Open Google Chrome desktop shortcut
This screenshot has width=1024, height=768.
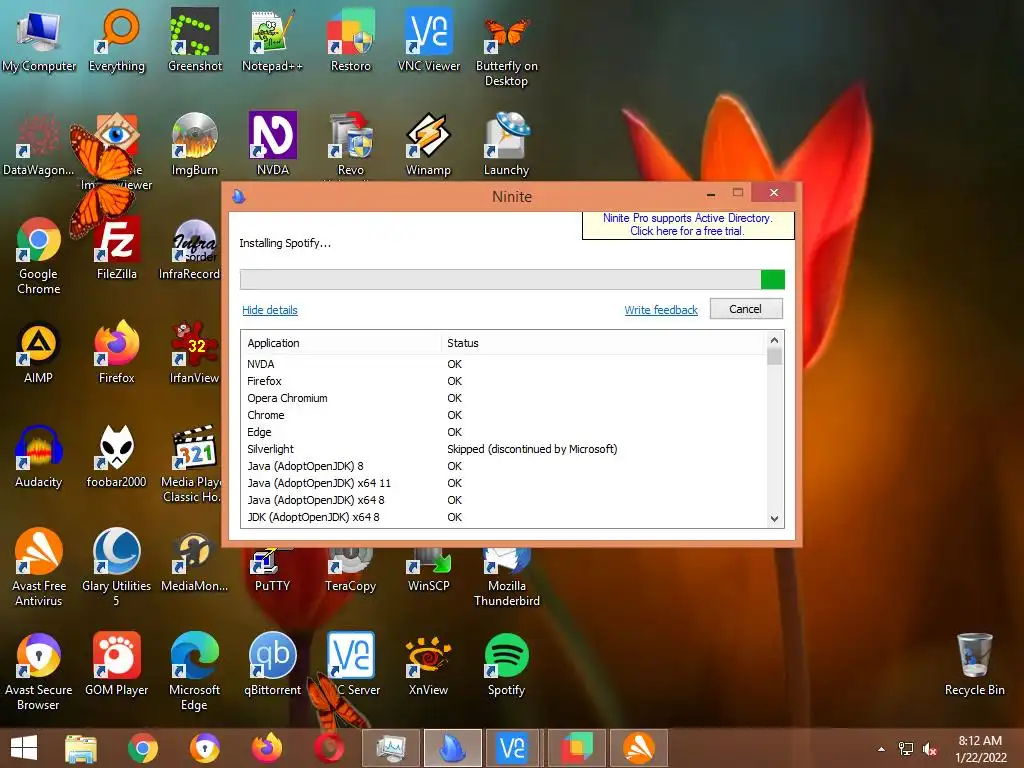39,255
